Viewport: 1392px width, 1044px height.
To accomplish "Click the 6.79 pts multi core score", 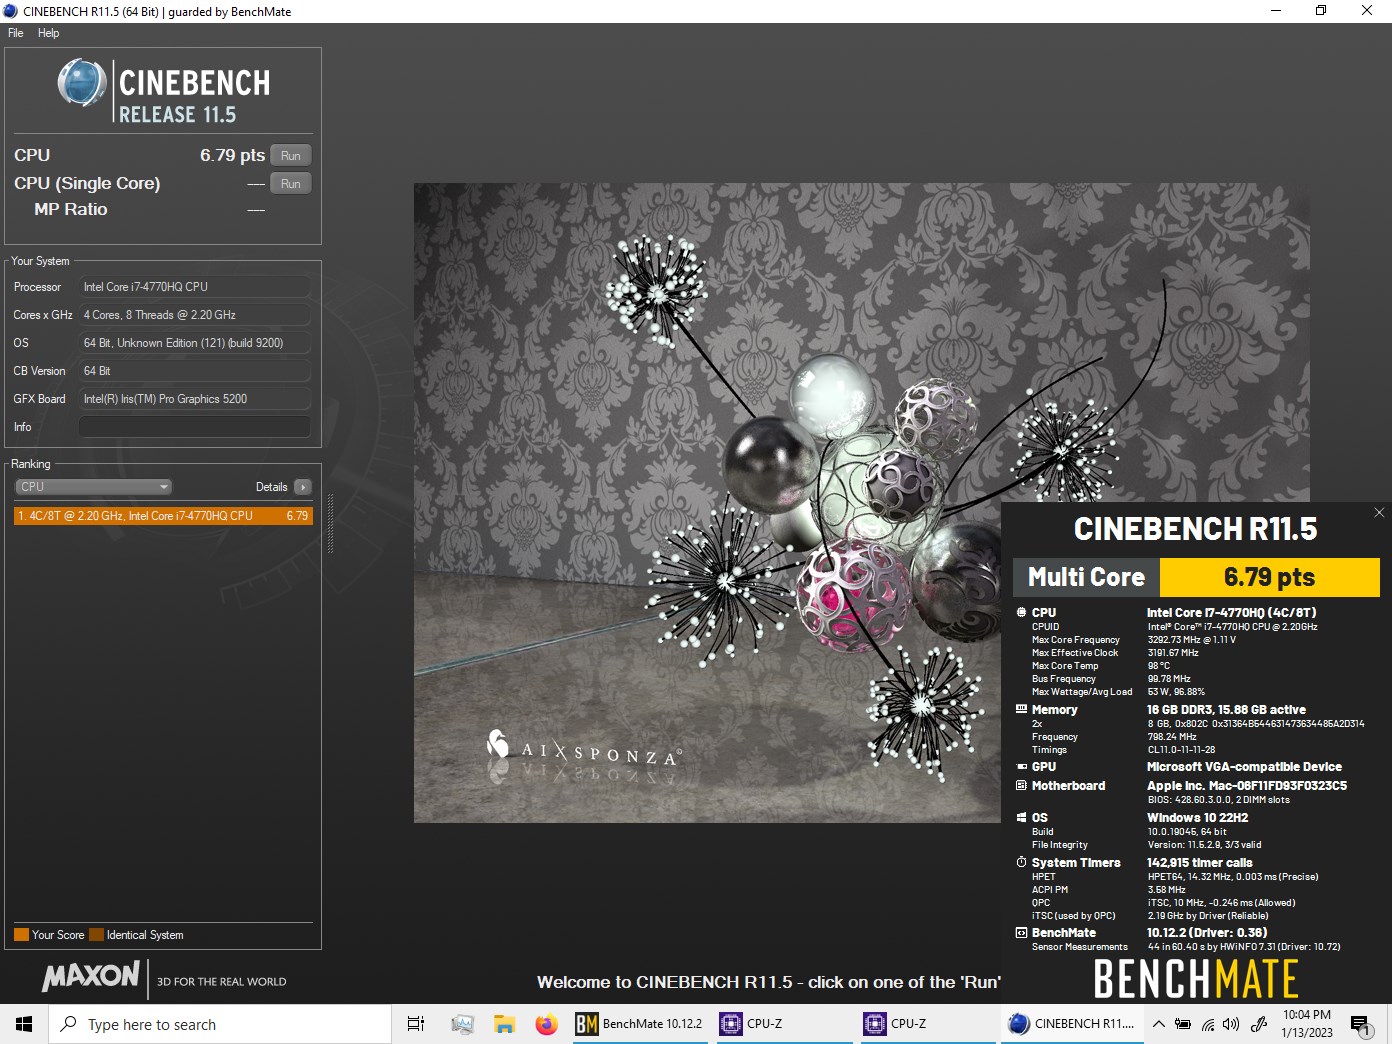I will coord(1269,577).
